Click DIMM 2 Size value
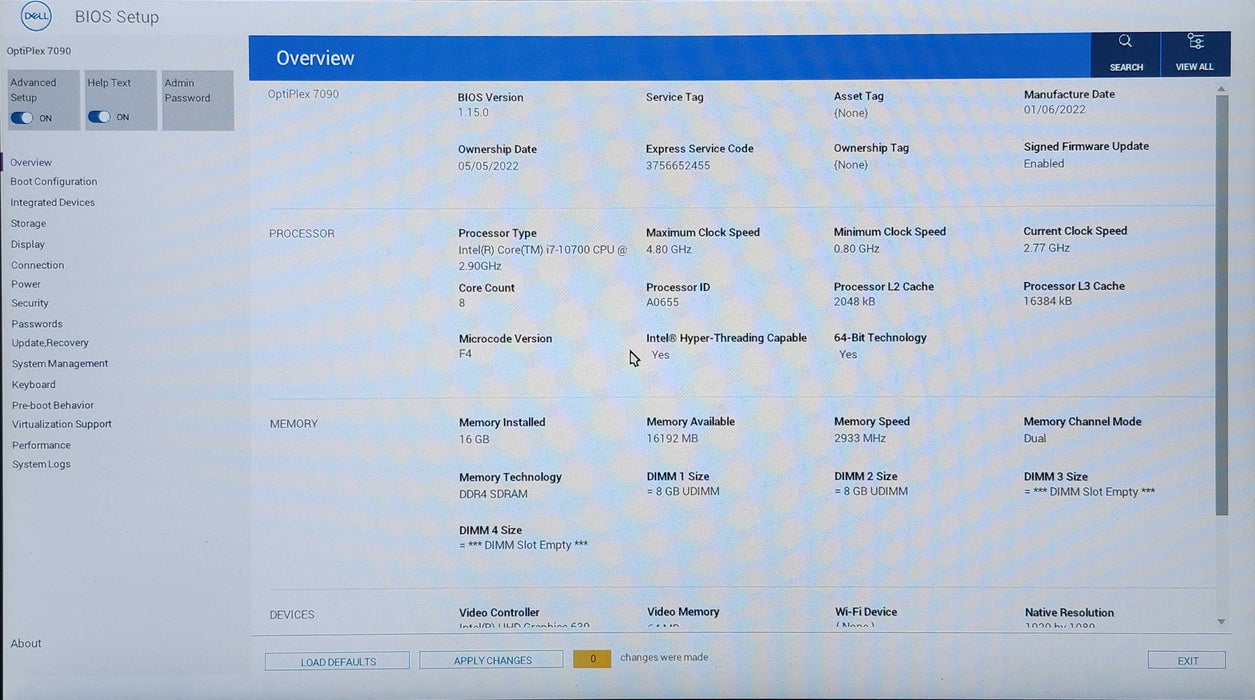This screenshot has width=1255, height=700. [871, 492]
